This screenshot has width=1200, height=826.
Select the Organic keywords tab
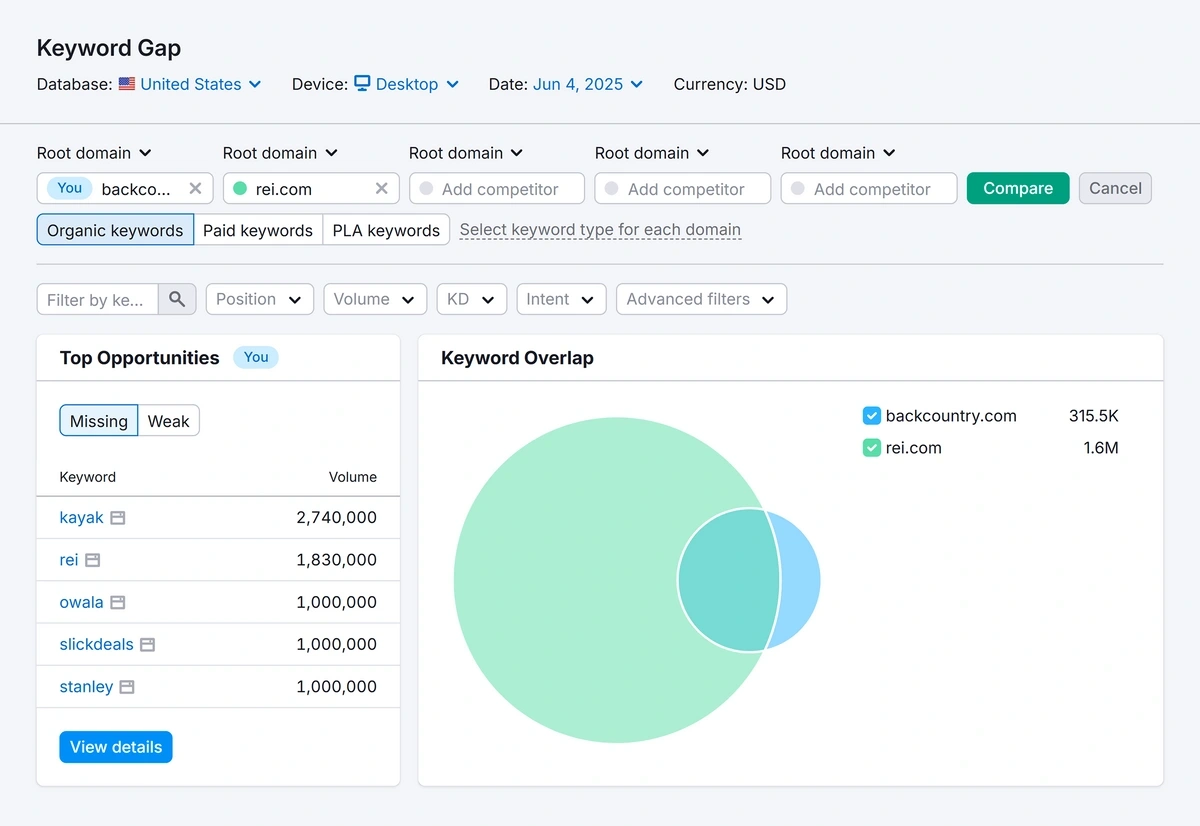click(x=115, y=230)
